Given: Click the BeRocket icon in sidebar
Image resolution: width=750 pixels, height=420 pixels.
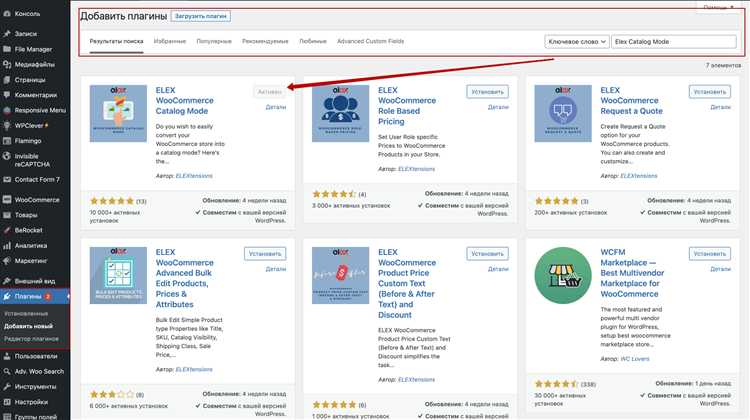Looking at the screenshot, I should (x=7, y=231).
